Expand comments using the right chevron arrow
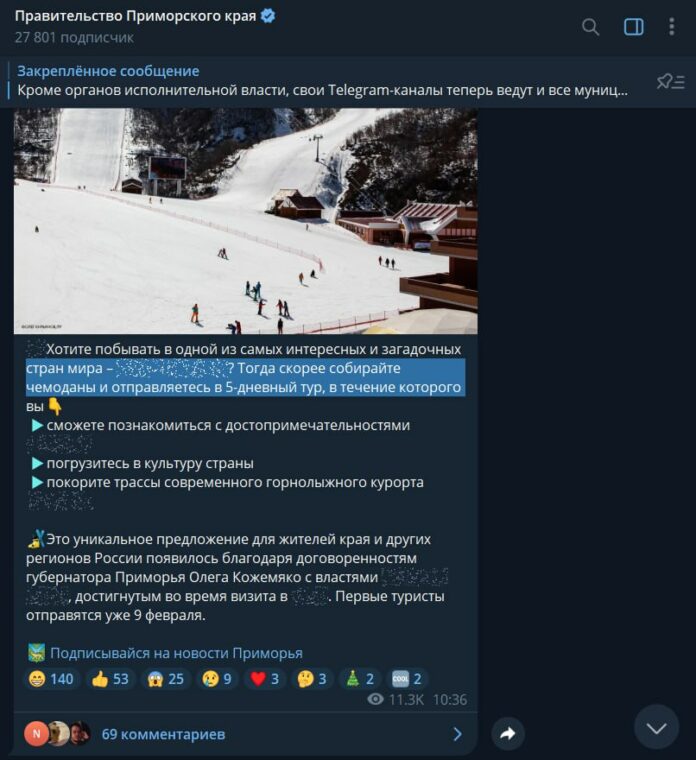Image resolution: width=696 pixels, height=760 pixels. 458,734
